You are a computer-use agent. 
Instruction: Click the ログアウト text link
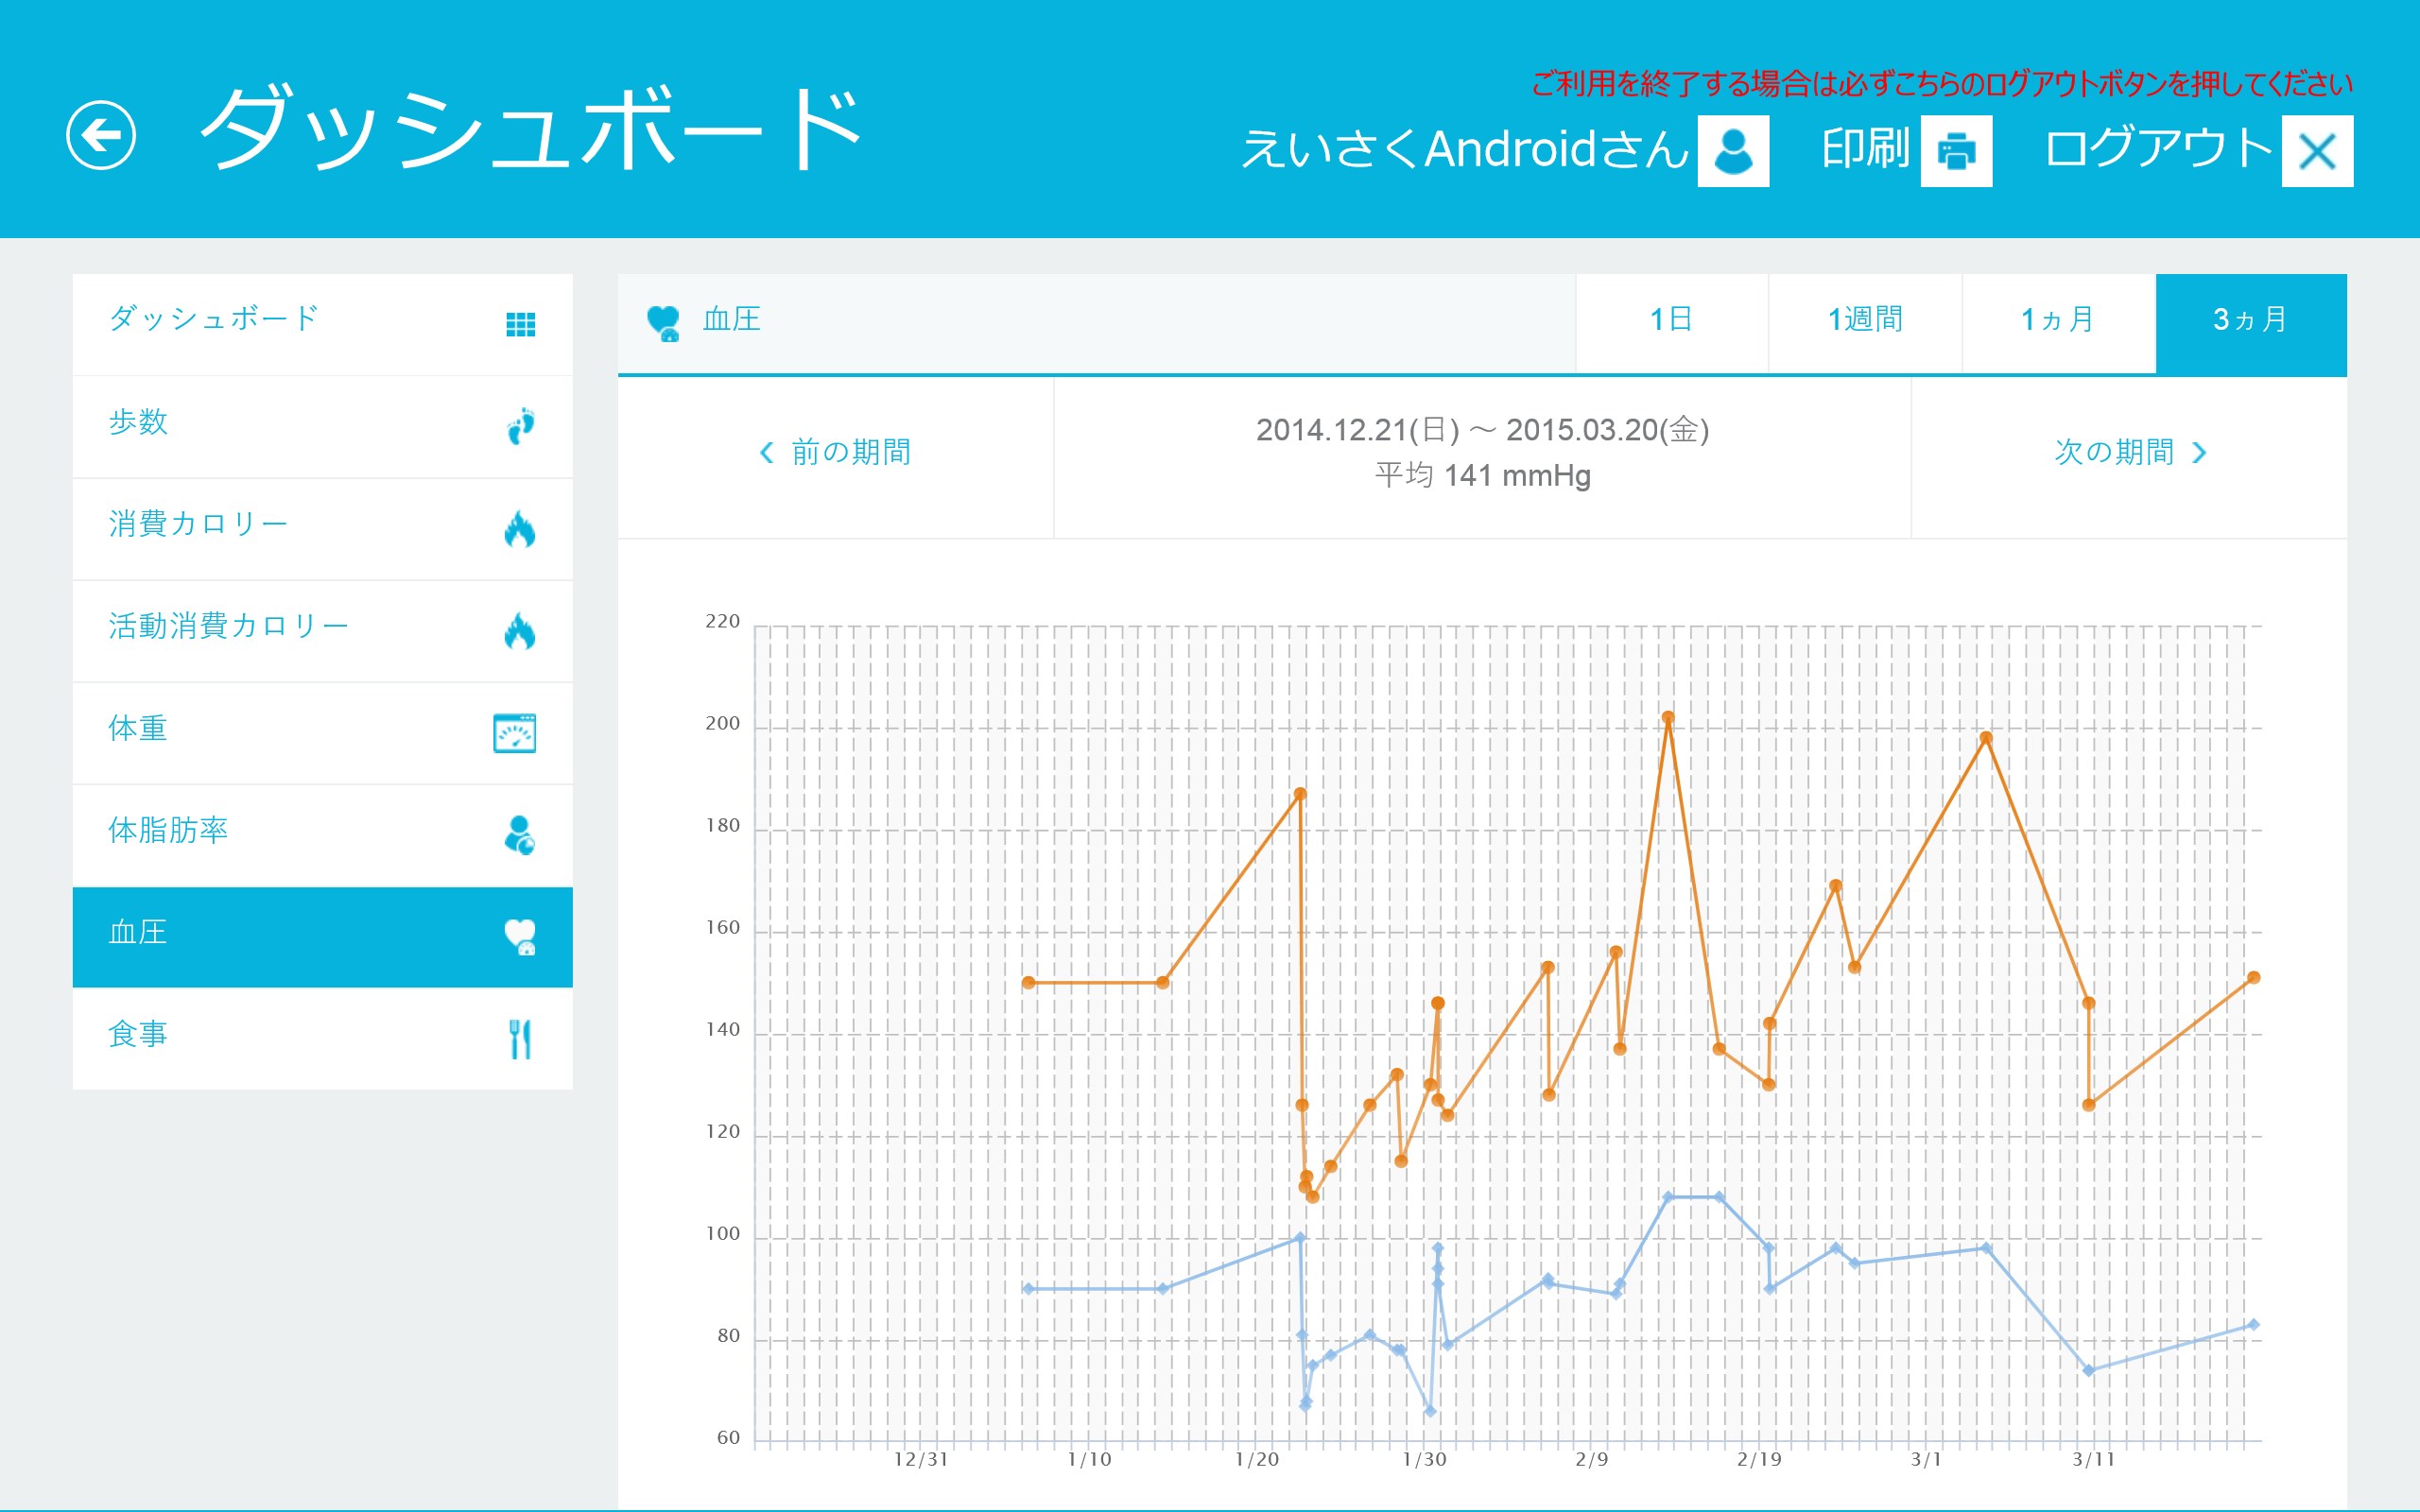(x=2158, y=149)
